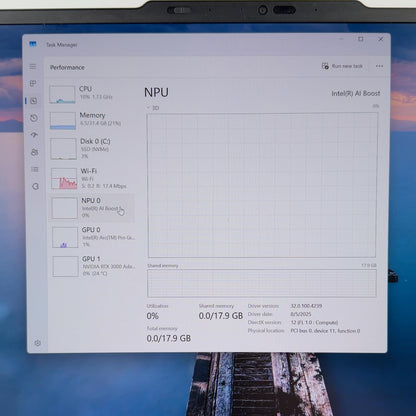Screen dimensions: 416x416
Task: Click the large NPU utilization graph
Action: [262, 185]
